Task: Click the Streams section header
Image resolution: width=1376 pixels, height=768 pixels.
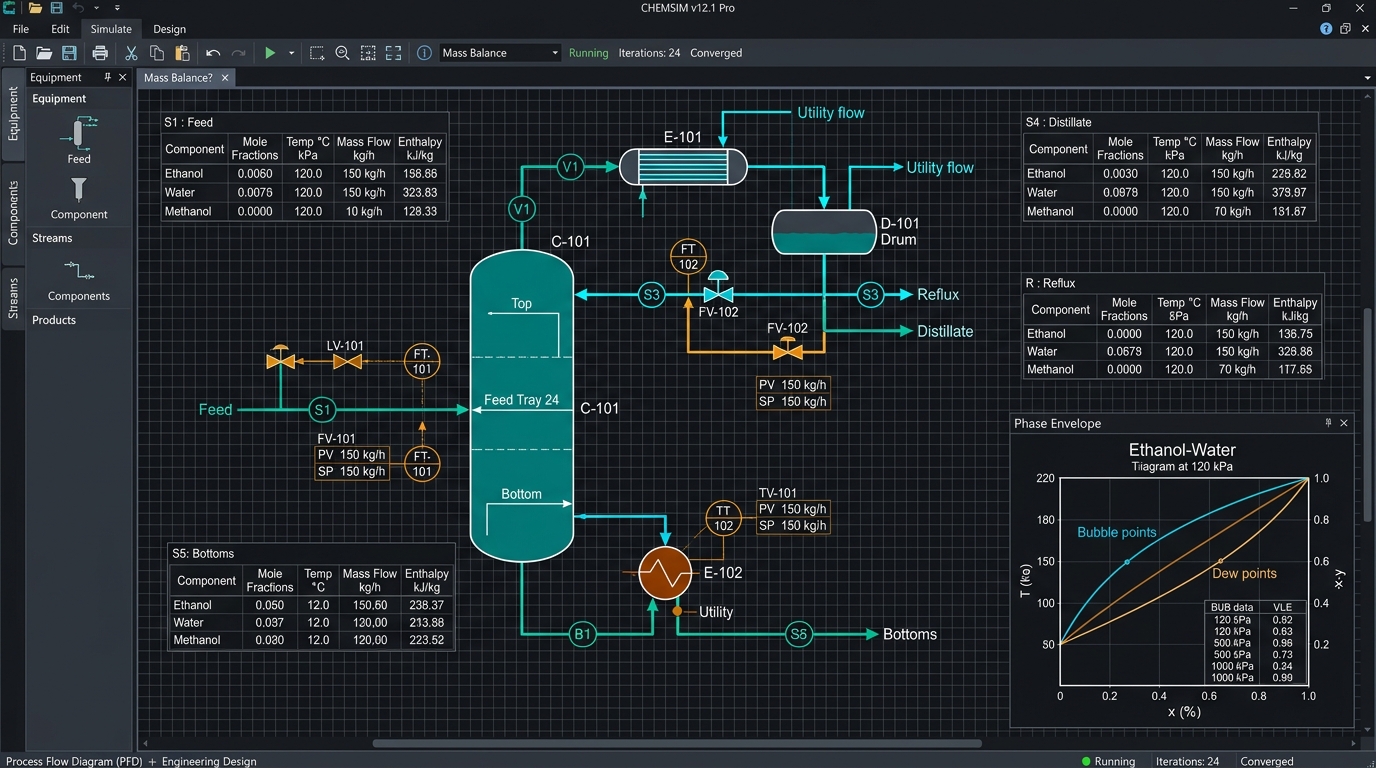Action: 52,238
